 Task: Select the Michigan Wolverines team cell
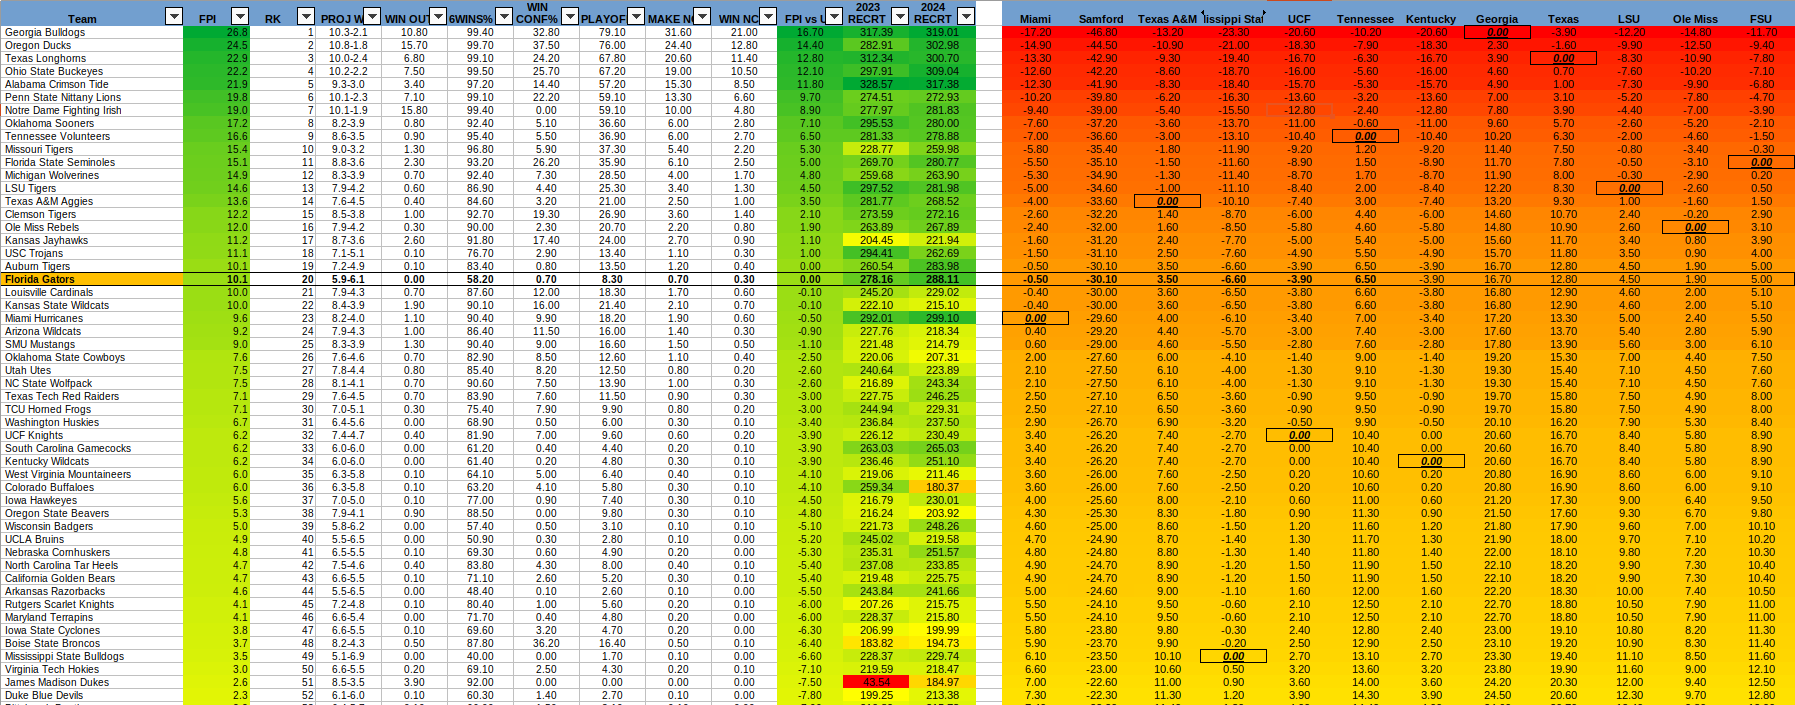(x=92, y=175)
